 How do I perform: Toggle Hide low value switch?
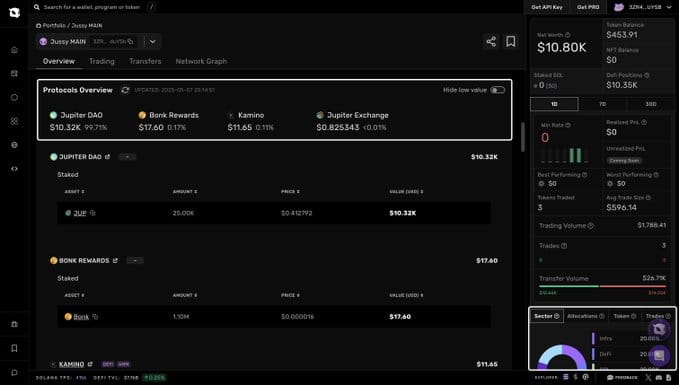click(x=498, y=90)
